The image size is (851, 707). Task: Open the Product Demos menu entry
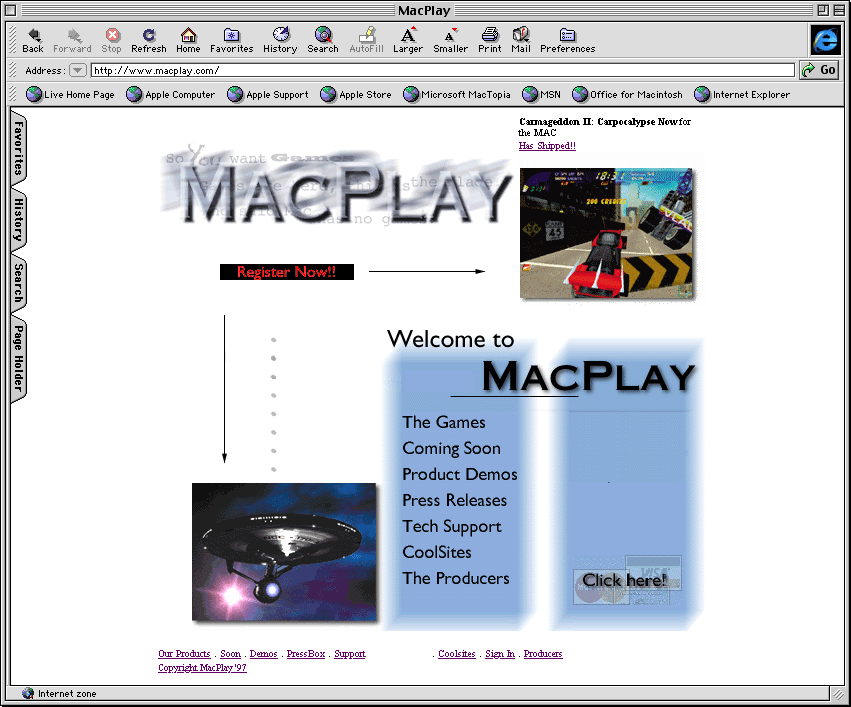(x=460, y=474)
